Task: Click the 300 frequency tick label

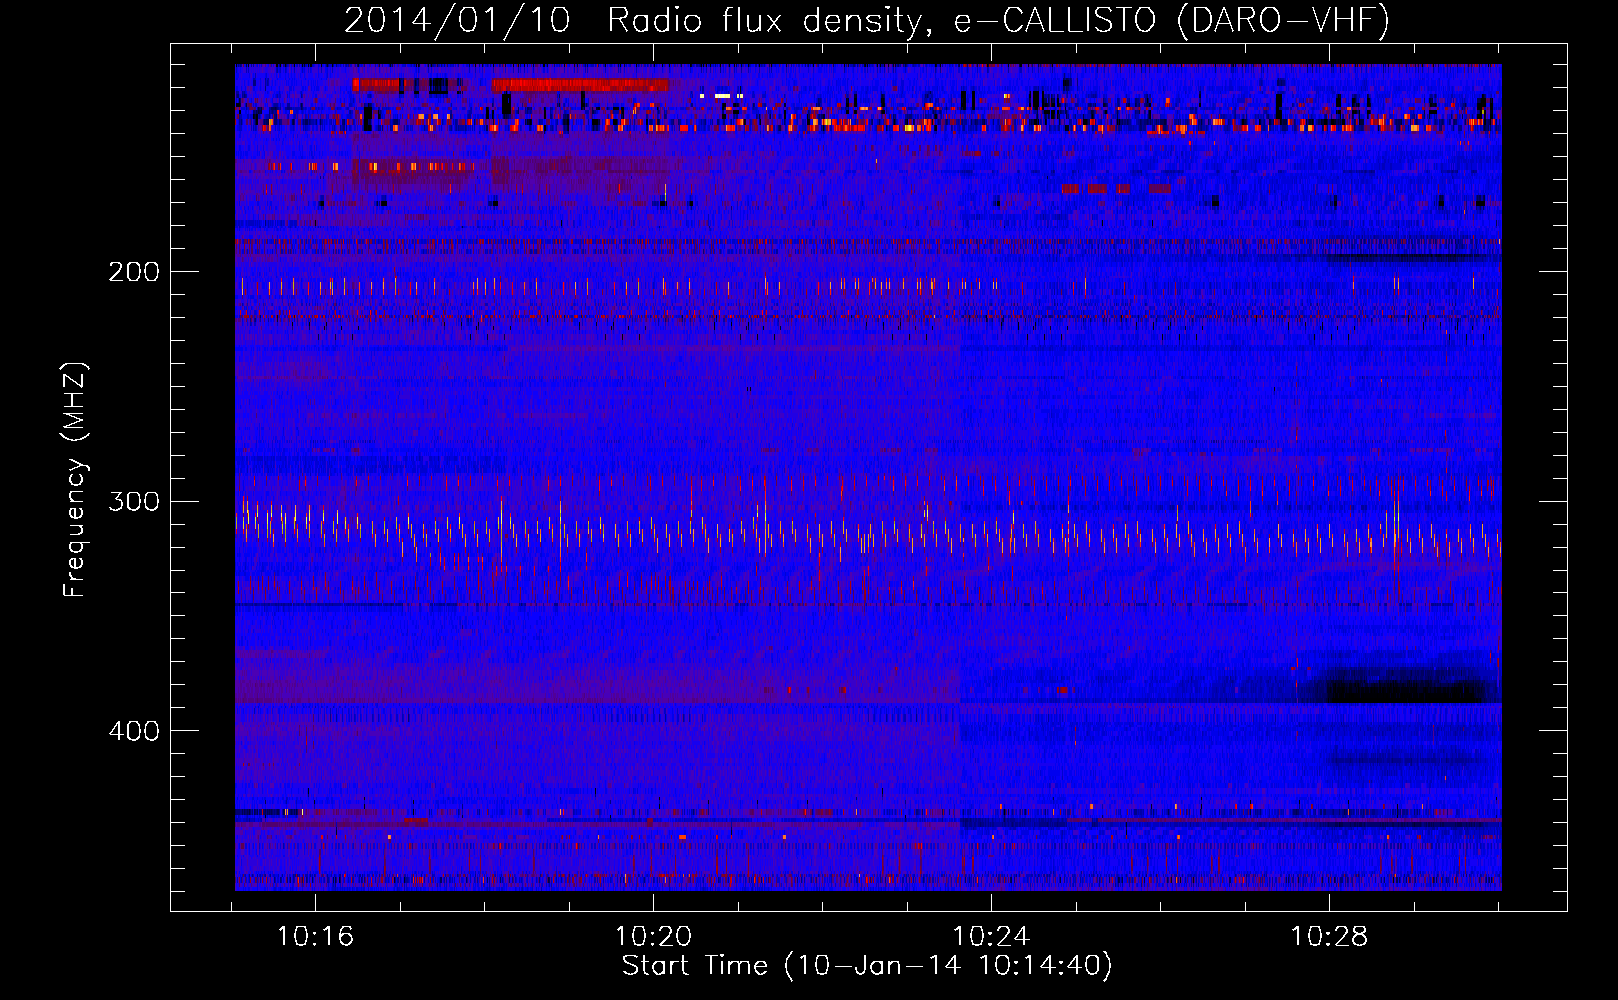Action: tap(134, 501)
